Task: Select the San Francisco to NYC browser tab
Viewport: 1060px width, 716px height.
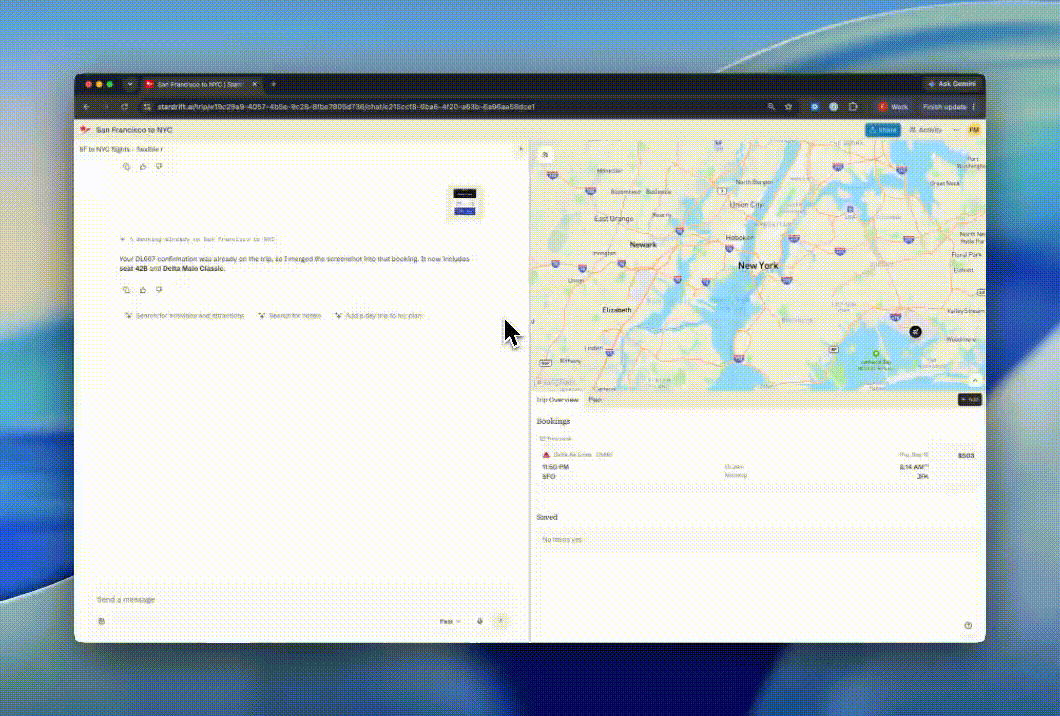Action: coord(201,85)
